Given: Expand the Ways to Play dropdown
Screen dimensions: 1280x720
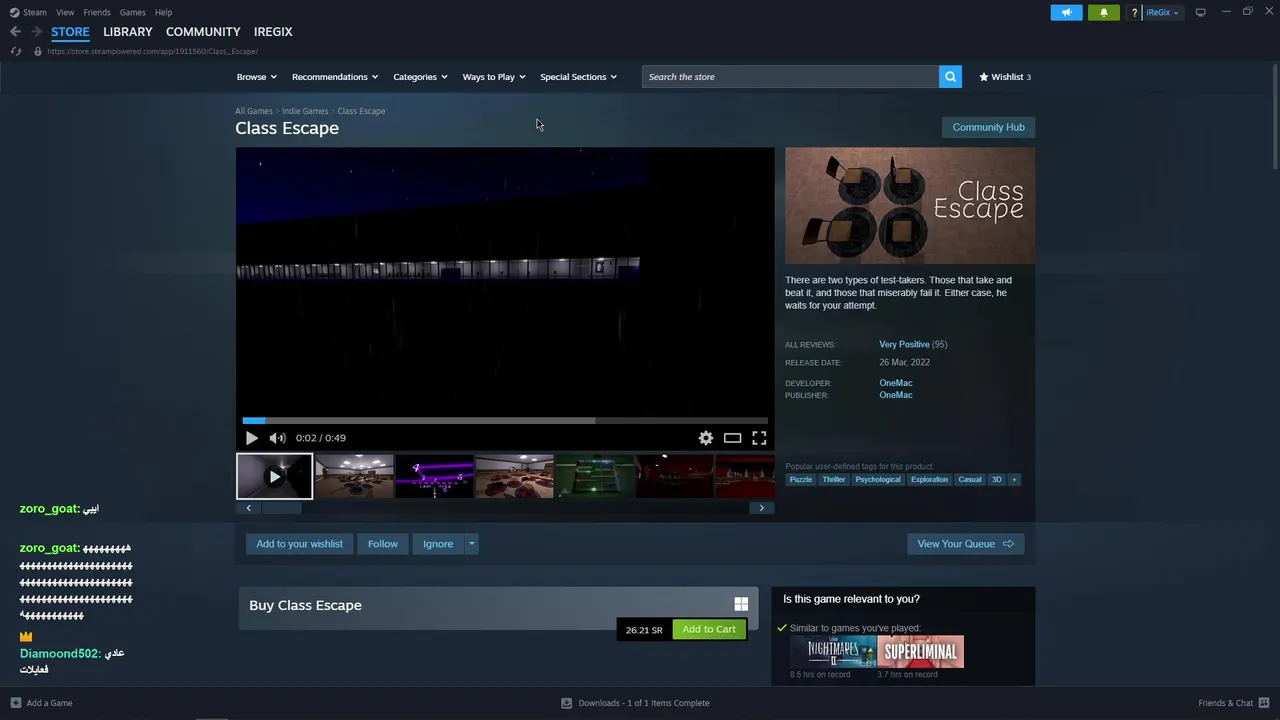Looking at the screenshot, I should coord(494,77).
